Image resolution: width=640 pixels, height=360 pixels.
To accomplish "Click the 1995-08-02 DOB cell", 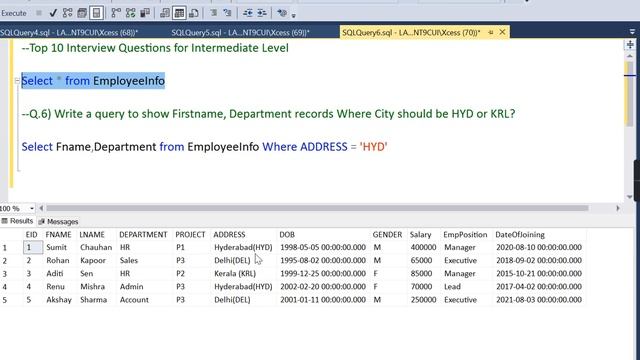I will pyautogui.click(x=323, y=260).
